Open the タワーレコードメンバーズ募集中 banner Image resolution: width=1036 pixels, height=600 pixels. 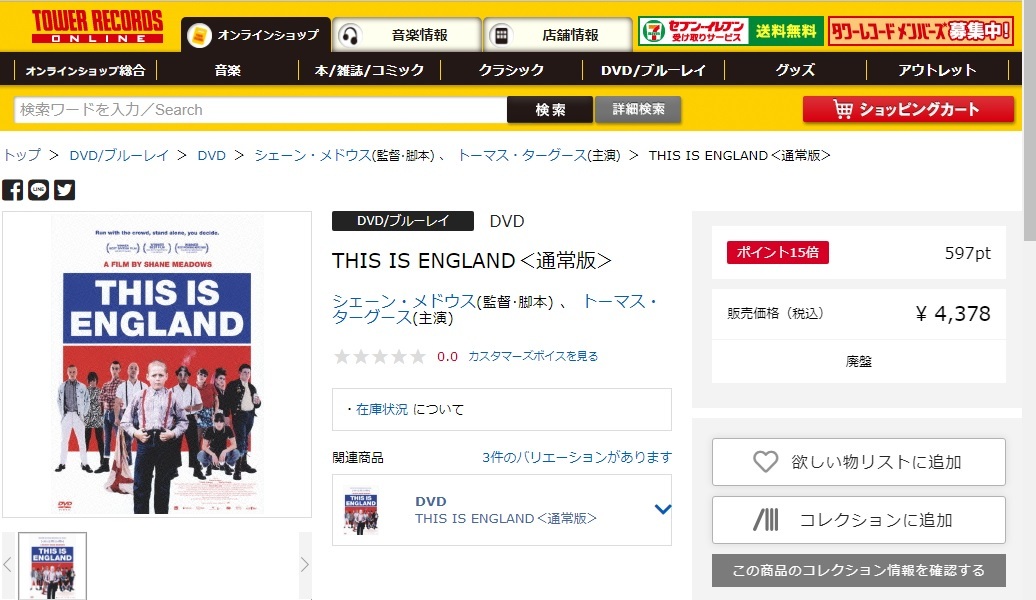coord(921,31)
